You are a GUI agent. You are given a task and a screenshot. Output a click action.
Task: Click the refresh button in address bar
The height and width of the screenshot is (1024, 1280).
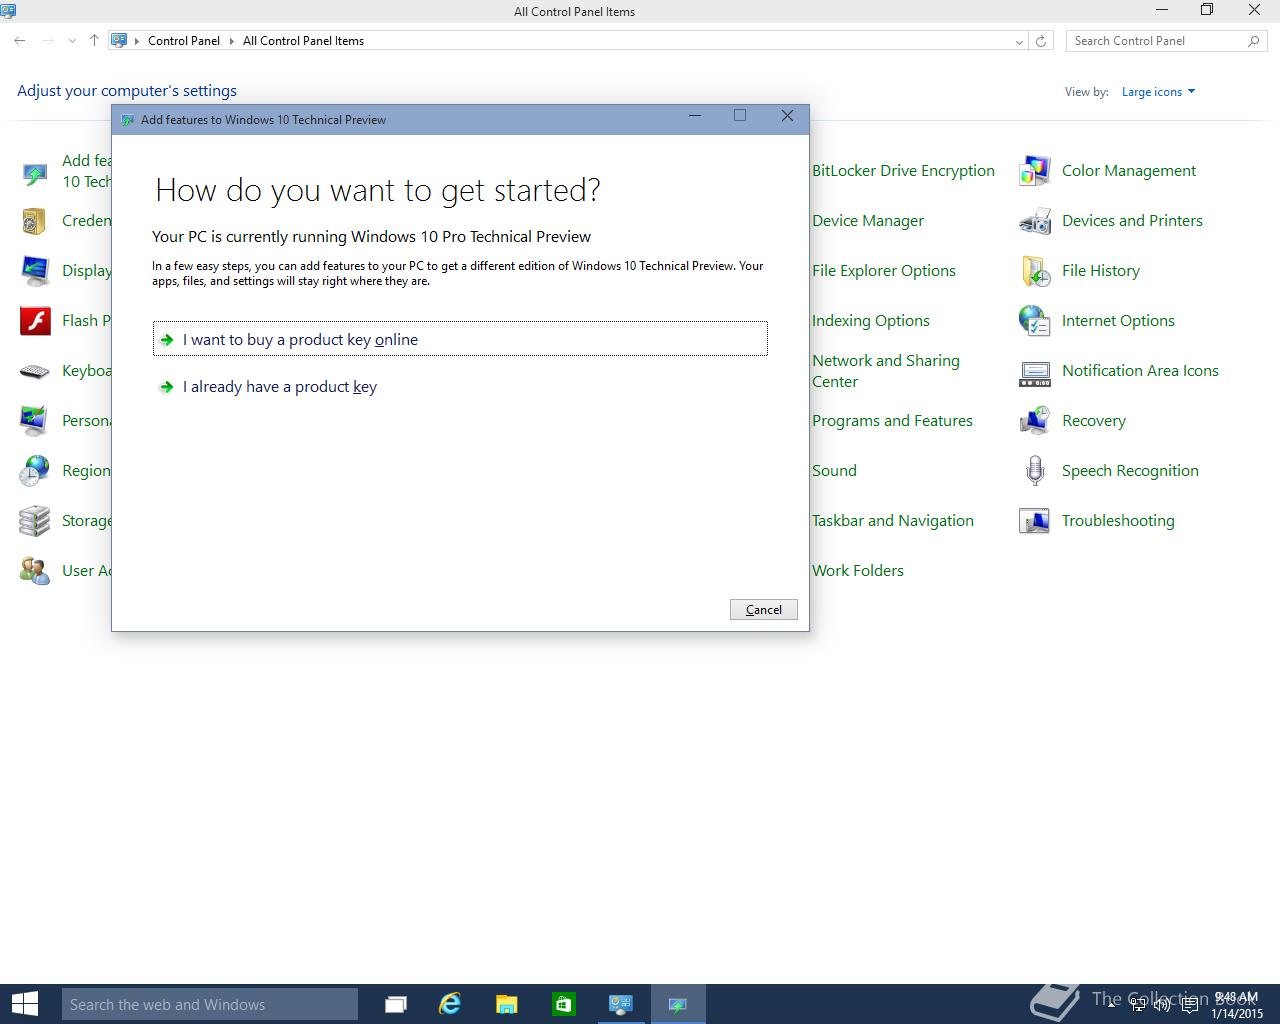[1041, 41]
